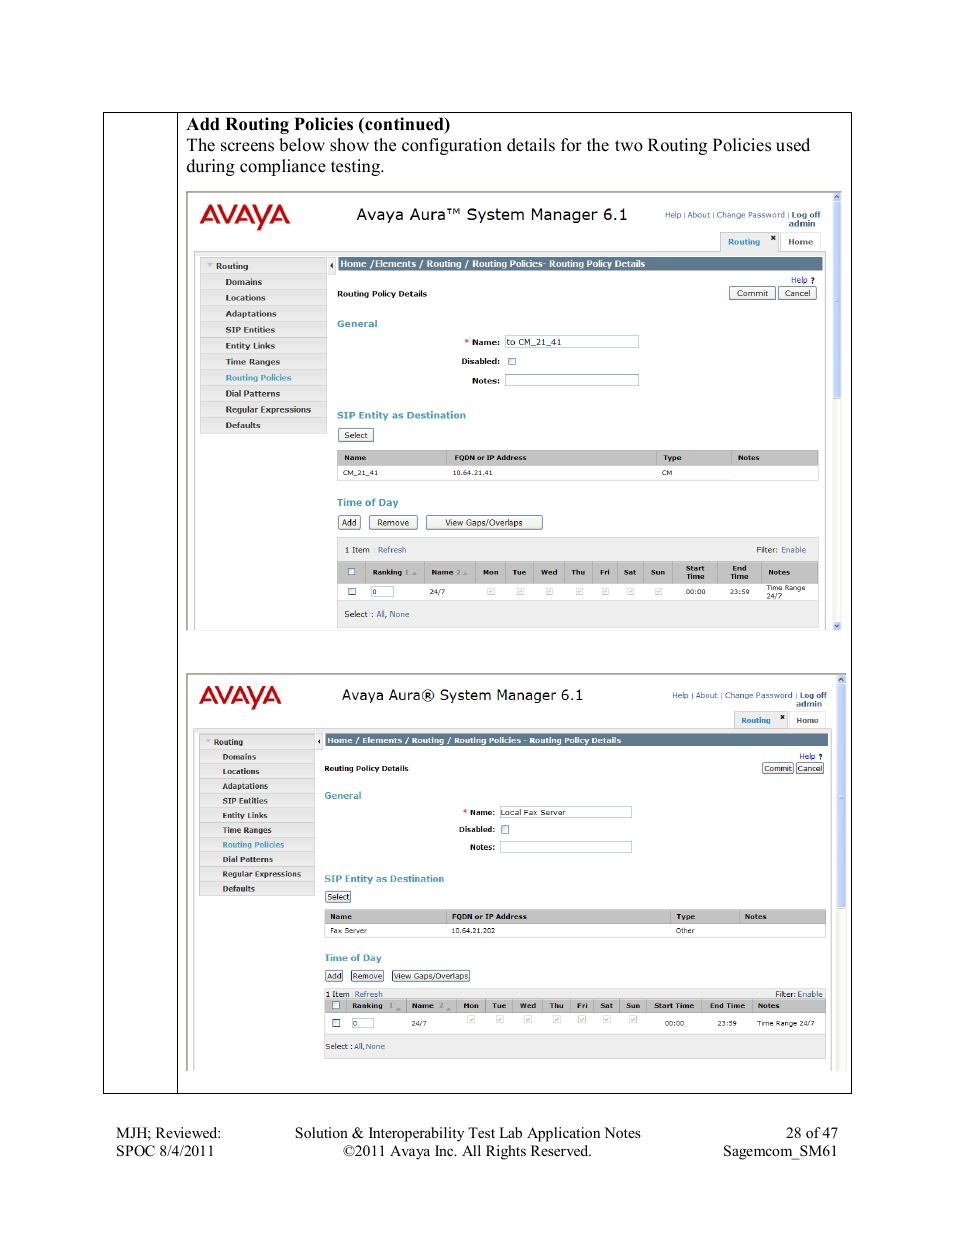Viewport: 954px width, 1235px height.
Task: Switch to the Home tab in Local Fax Server screenshot
Action: point(807,720)
